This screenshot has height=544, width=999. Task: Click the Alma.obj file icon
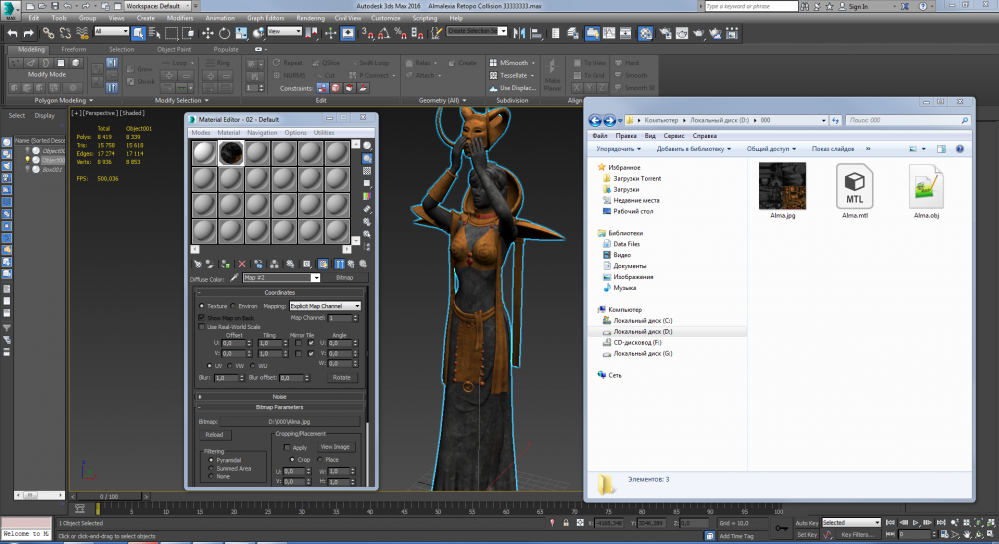(926, 185)
